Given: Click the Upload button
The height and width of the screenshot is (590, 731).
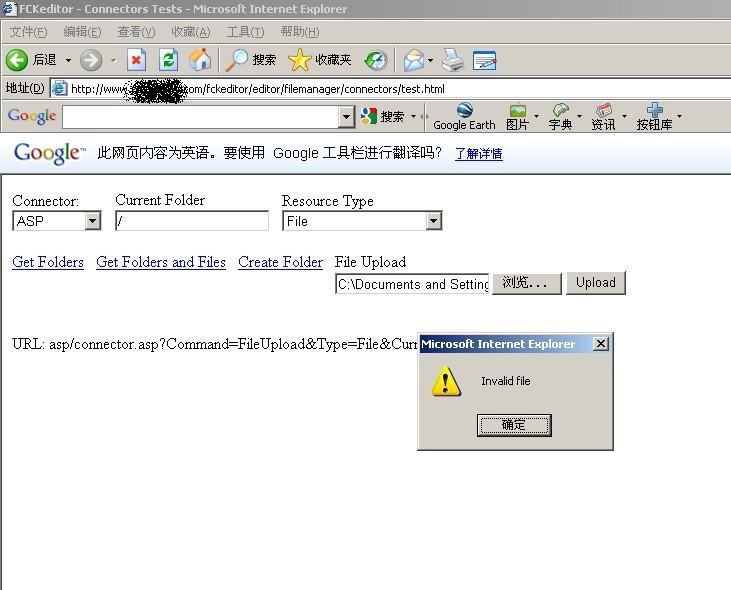Looking at the screenshot, I should [596, 283].
